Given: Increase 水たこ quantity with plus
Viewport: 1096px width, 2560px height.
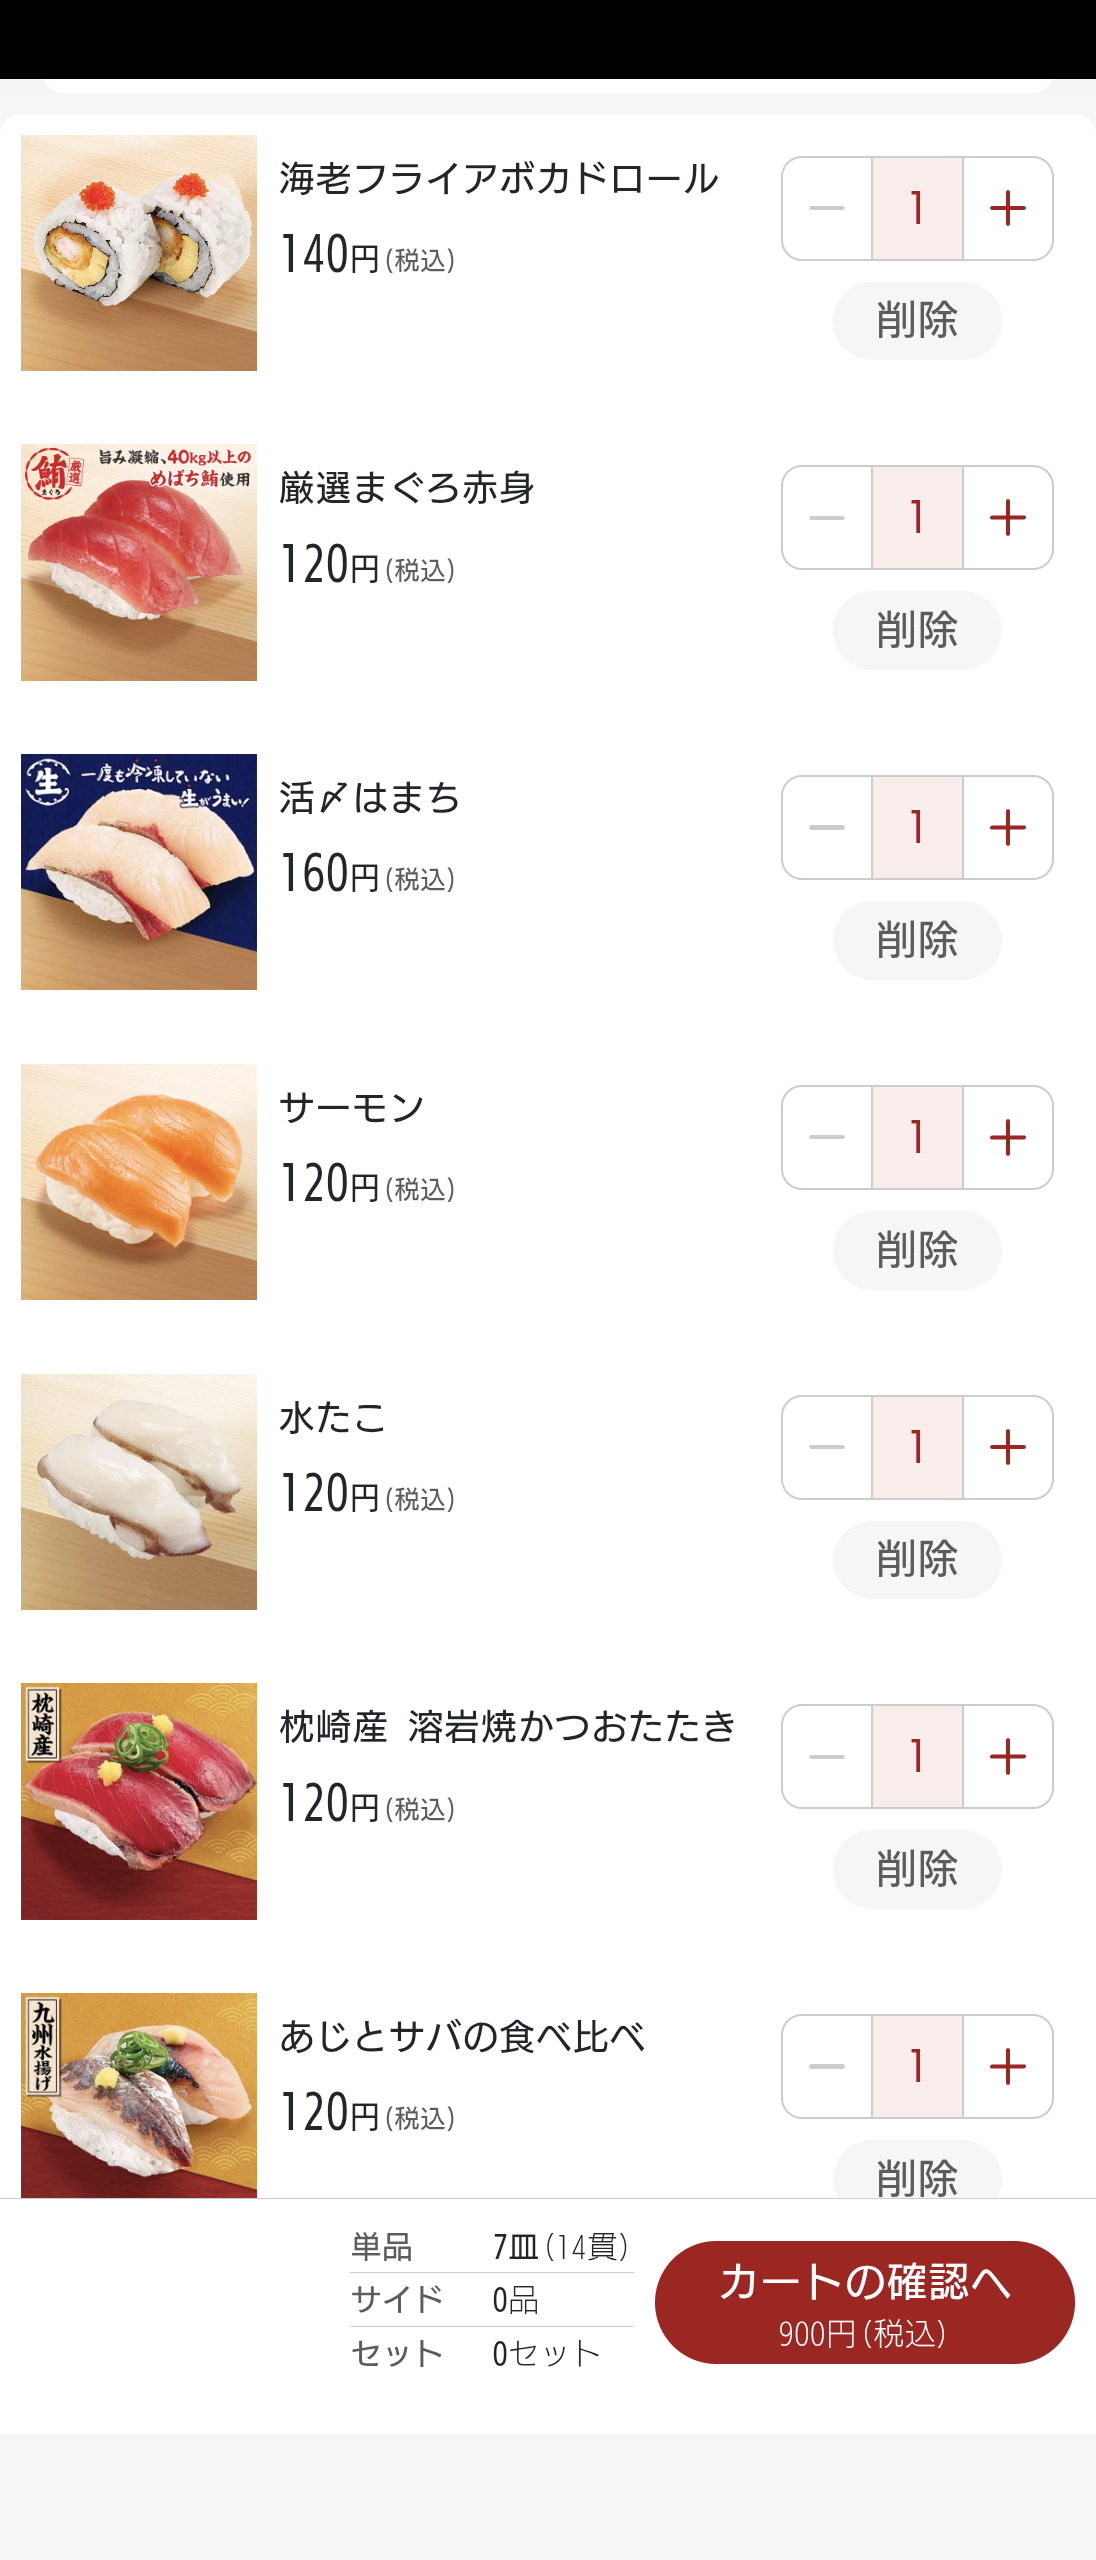Looking at the screenshot, I should click(1007, 1447).
